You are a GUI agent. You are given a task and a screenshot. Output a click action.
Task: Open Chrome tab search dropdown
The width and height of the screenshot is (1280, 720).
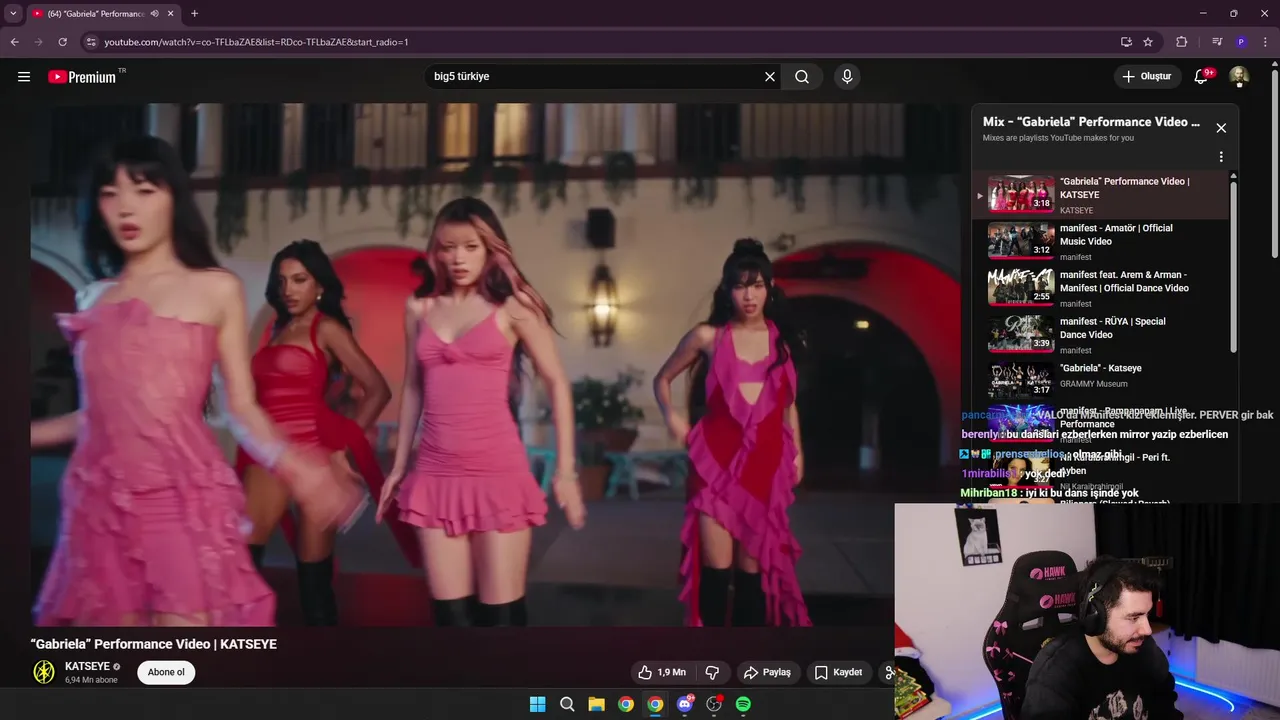pos(13,14)
